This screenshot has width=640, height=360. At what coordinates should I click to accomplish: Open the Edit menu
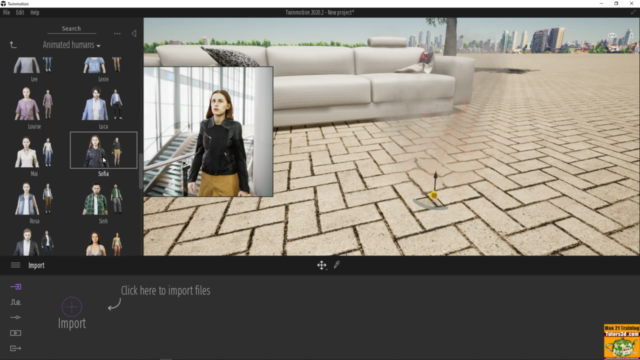[x=20, y=13]
